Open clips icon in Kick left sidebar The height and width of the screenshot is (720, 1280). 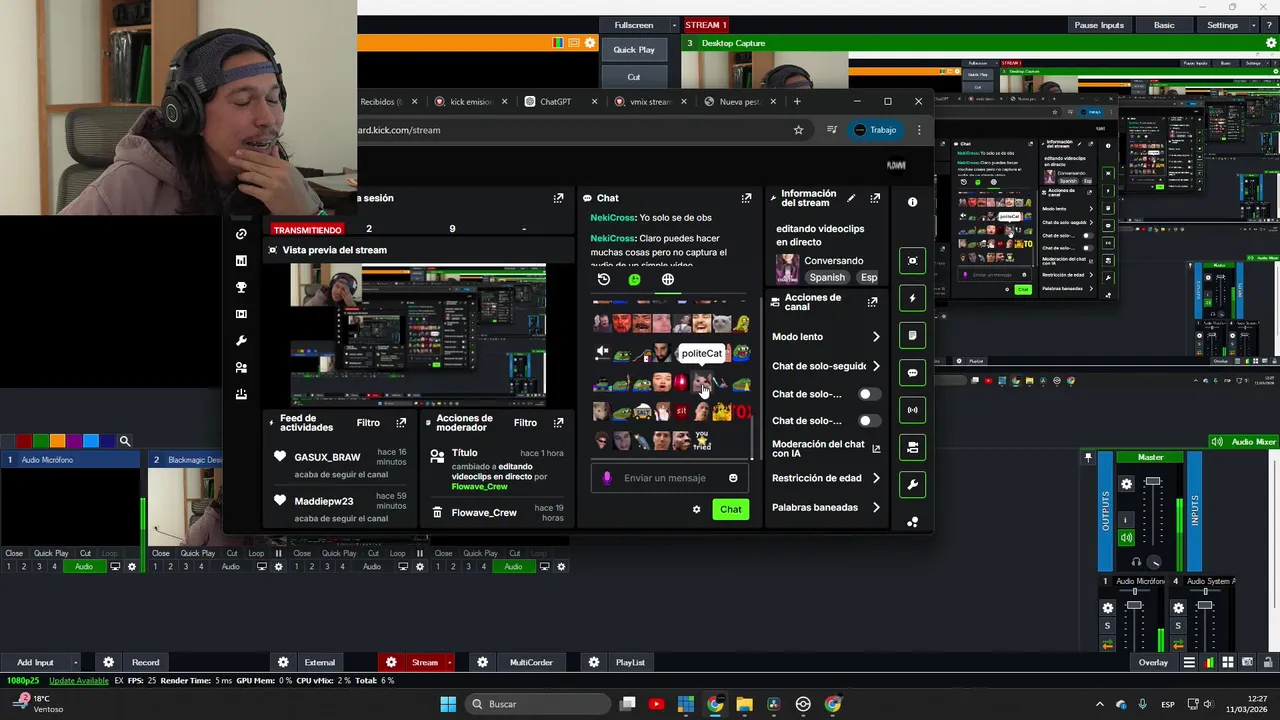(x=241, y=314)
